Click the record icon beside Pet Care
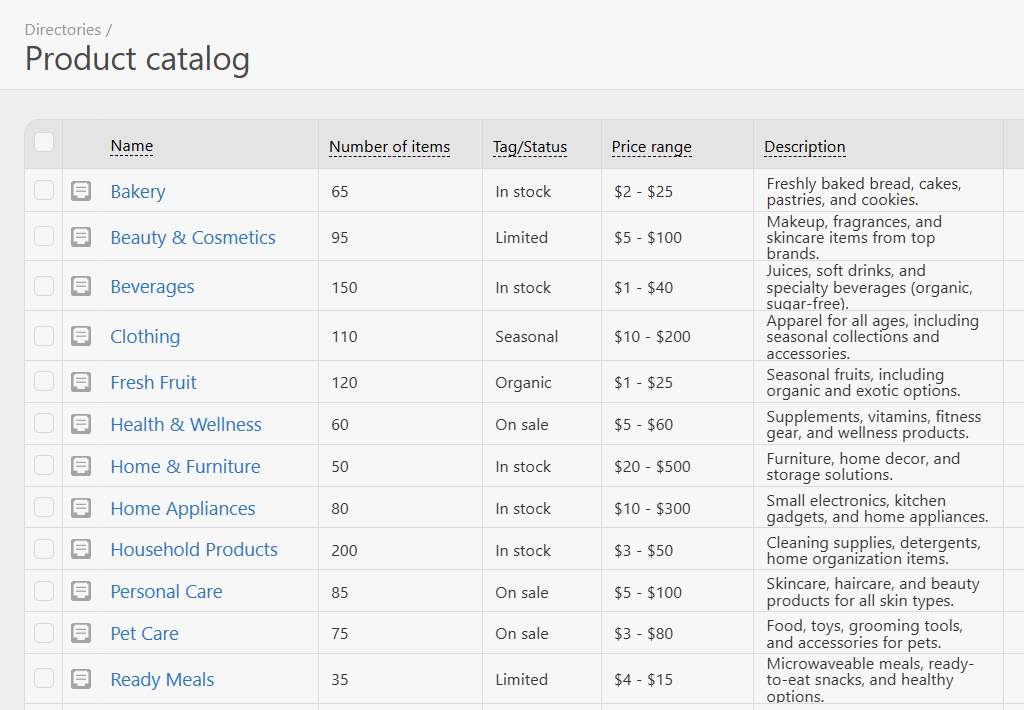Image resolution: width=1024 pixels, height=710 pixels. pyautogui.click(x=81, y=633)
